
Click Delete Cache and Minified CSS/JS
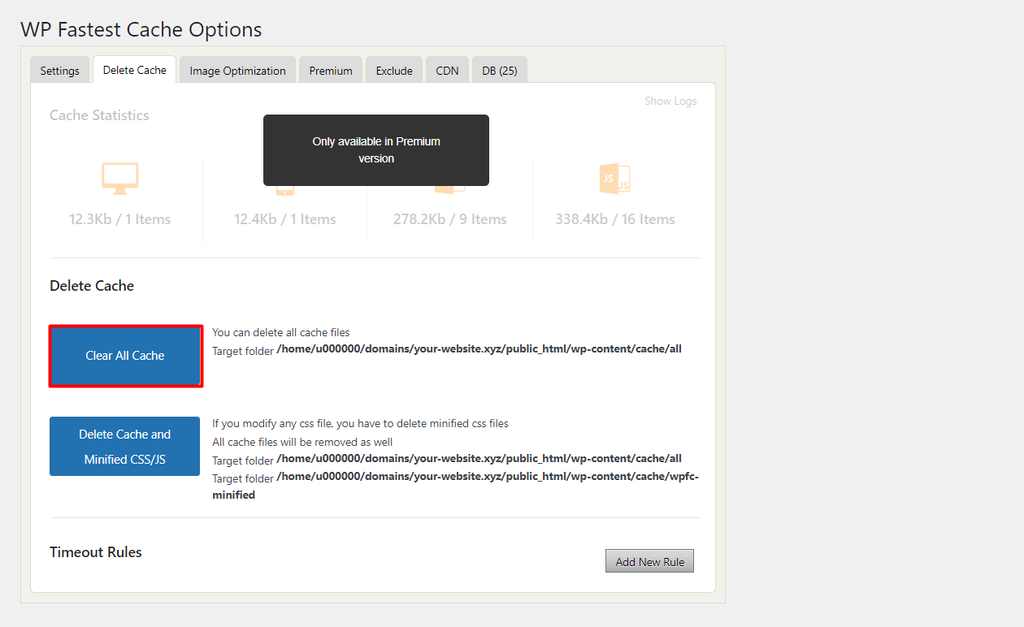click(x=124, y=446)
